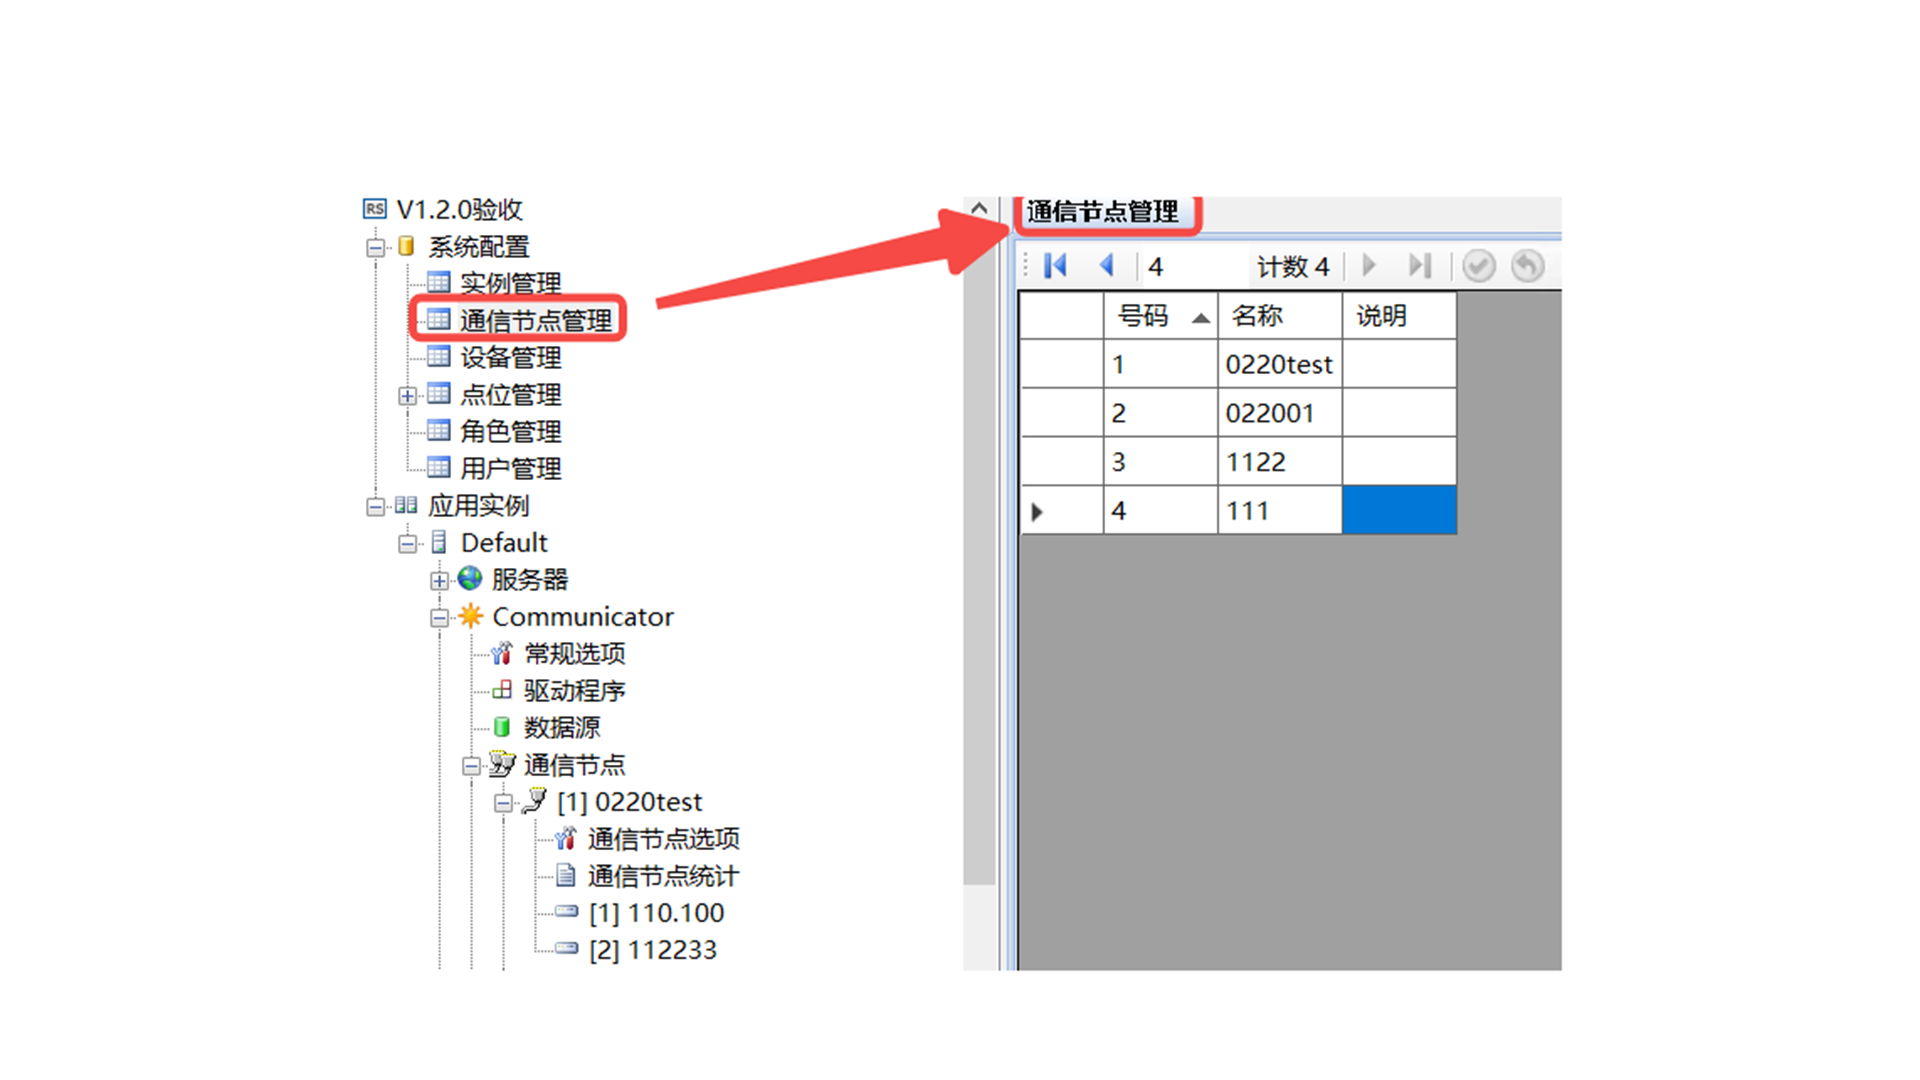Collapse the 通信节点 tree node

[471, 766]
